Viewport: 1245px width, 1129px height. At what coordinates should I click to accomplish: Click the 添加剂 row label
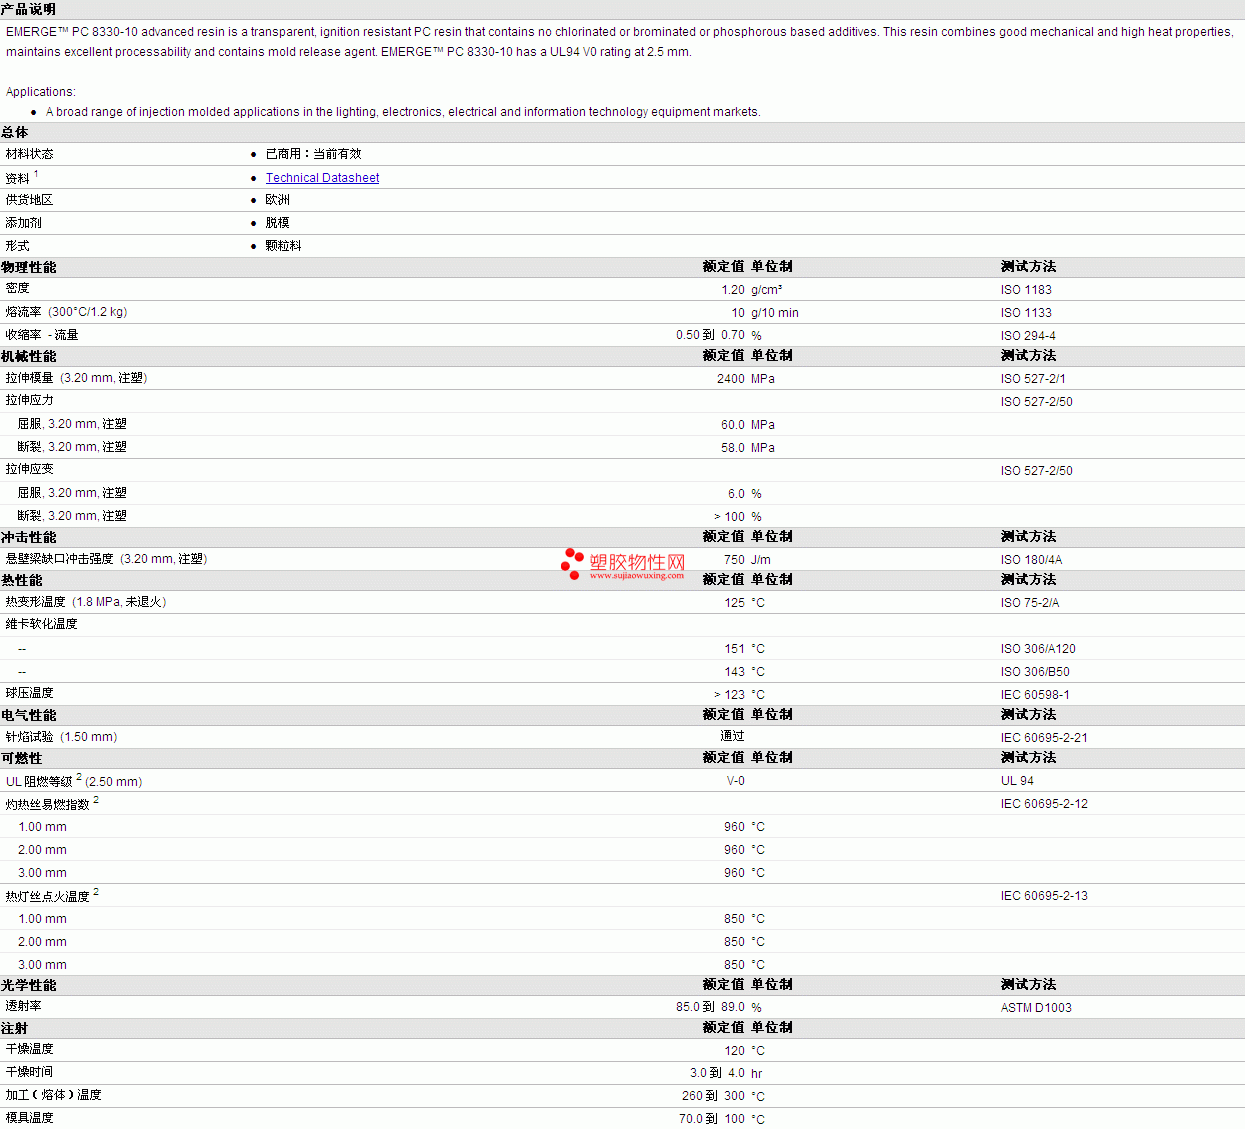24,223
